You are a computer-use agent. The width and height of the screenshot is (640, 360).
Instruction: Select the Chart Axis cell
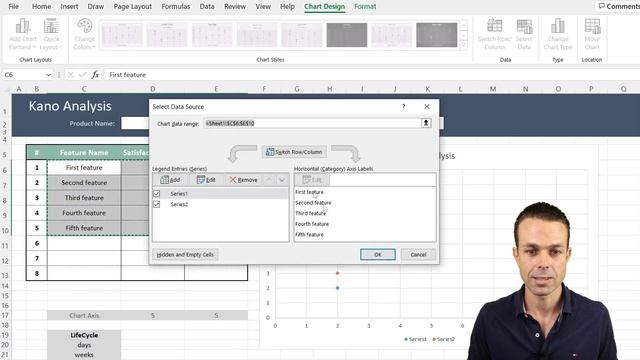click(84, 315)
